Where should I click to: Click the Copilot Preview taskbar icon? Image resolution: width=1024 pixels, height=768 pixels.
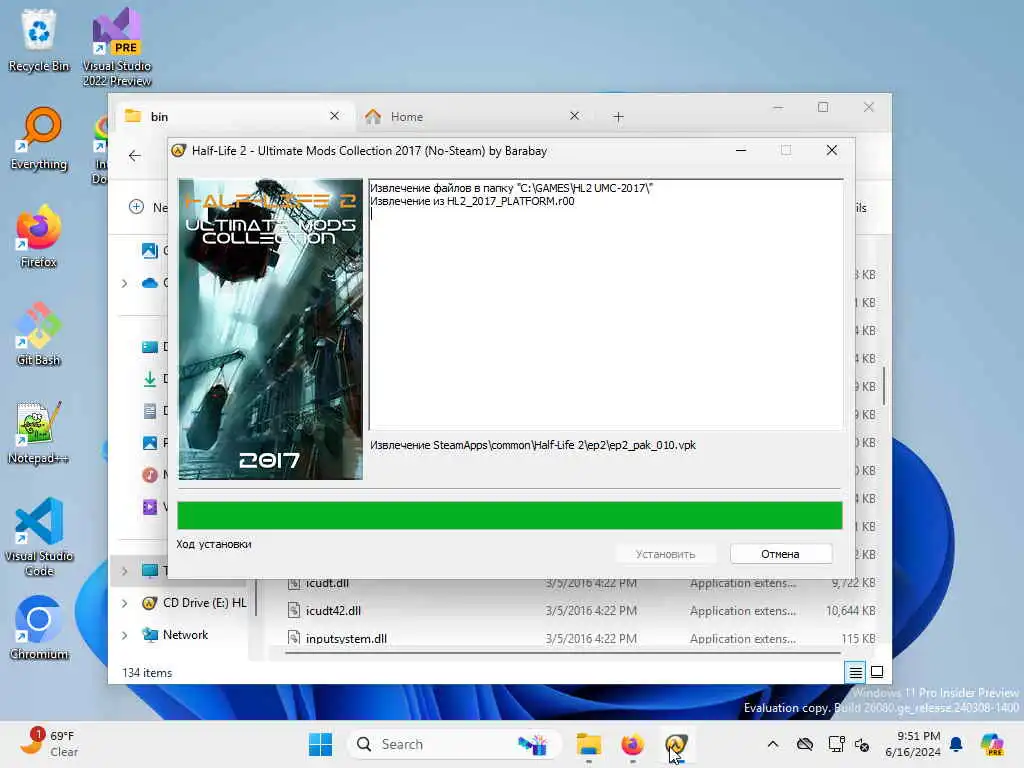click(x=992, y=744)
